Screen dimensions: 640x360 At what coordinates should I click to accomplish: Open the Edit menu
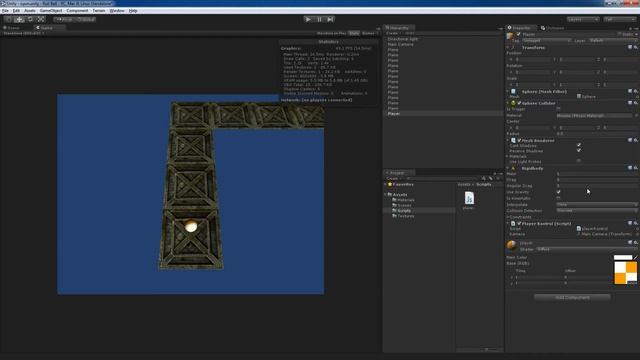coord(16,11)
